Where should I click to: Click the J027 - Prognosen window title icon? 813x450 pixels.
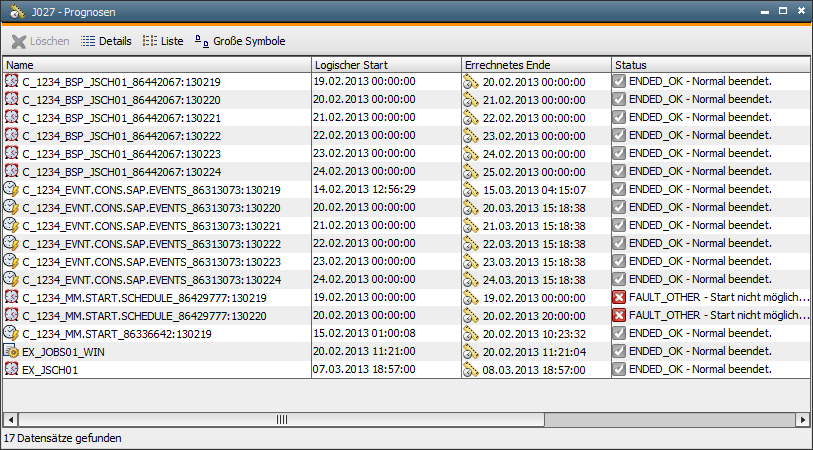pyautogui.click(x=17, y=11)
